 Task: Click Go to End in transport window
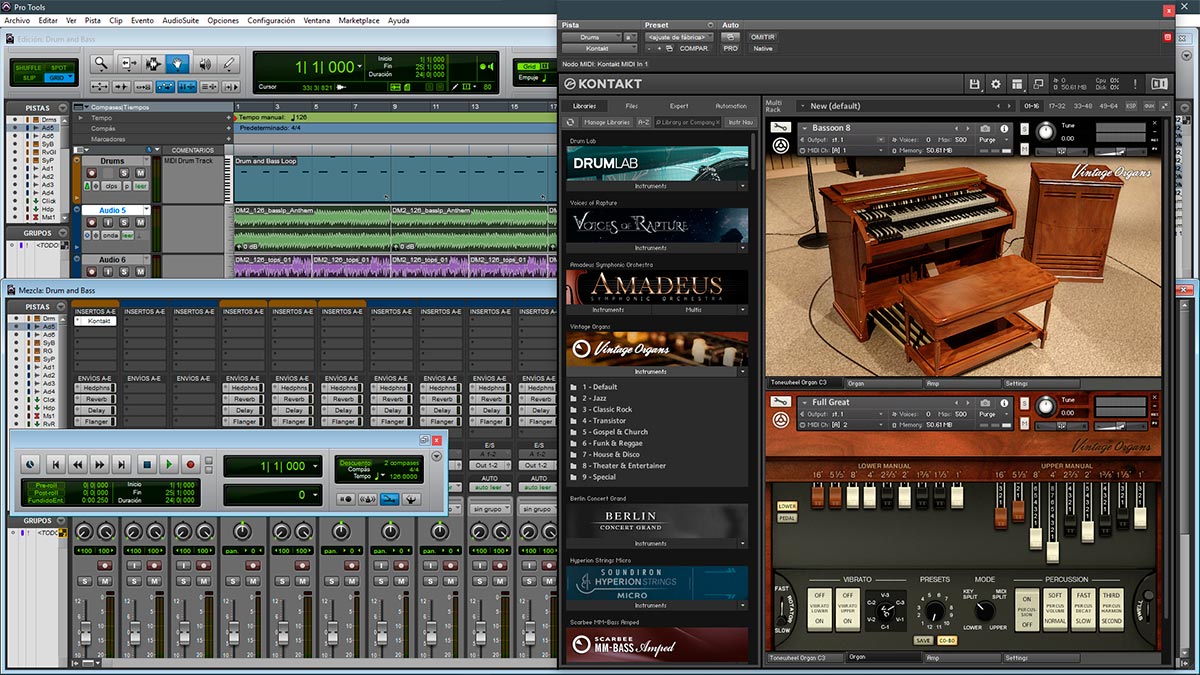tap(122, 465)
